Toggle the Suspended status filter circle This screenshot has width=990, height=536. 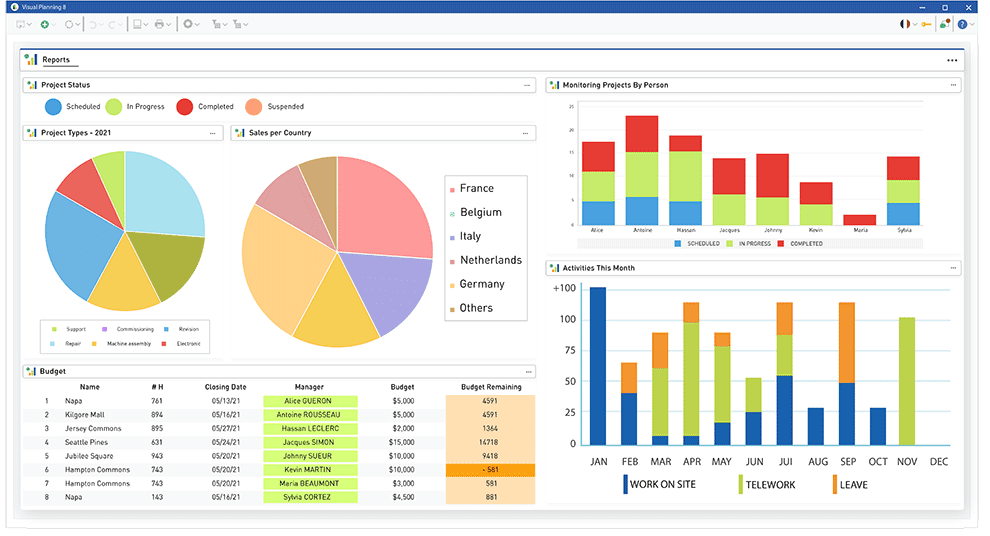coord(254,107)
